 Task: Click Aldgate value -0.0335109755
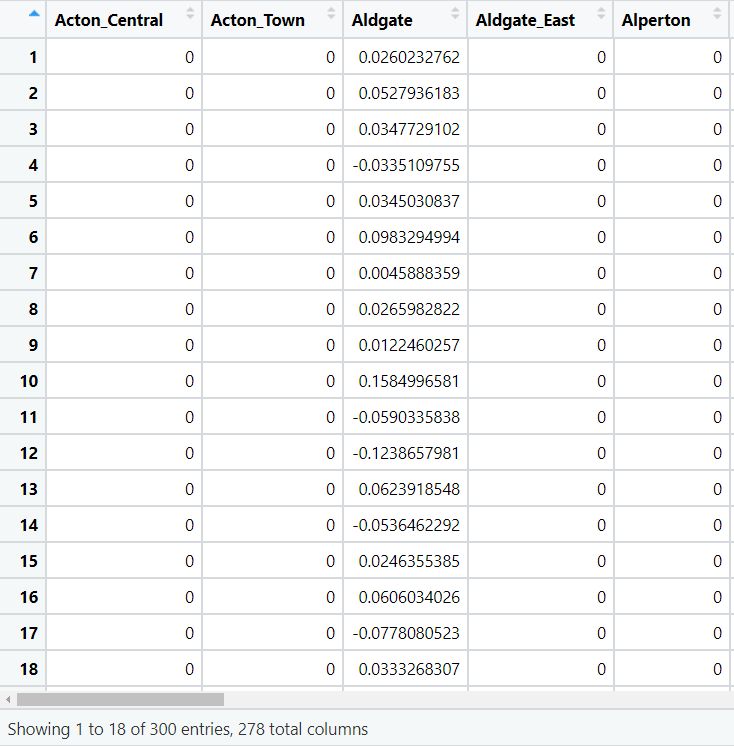pos(406,165)
